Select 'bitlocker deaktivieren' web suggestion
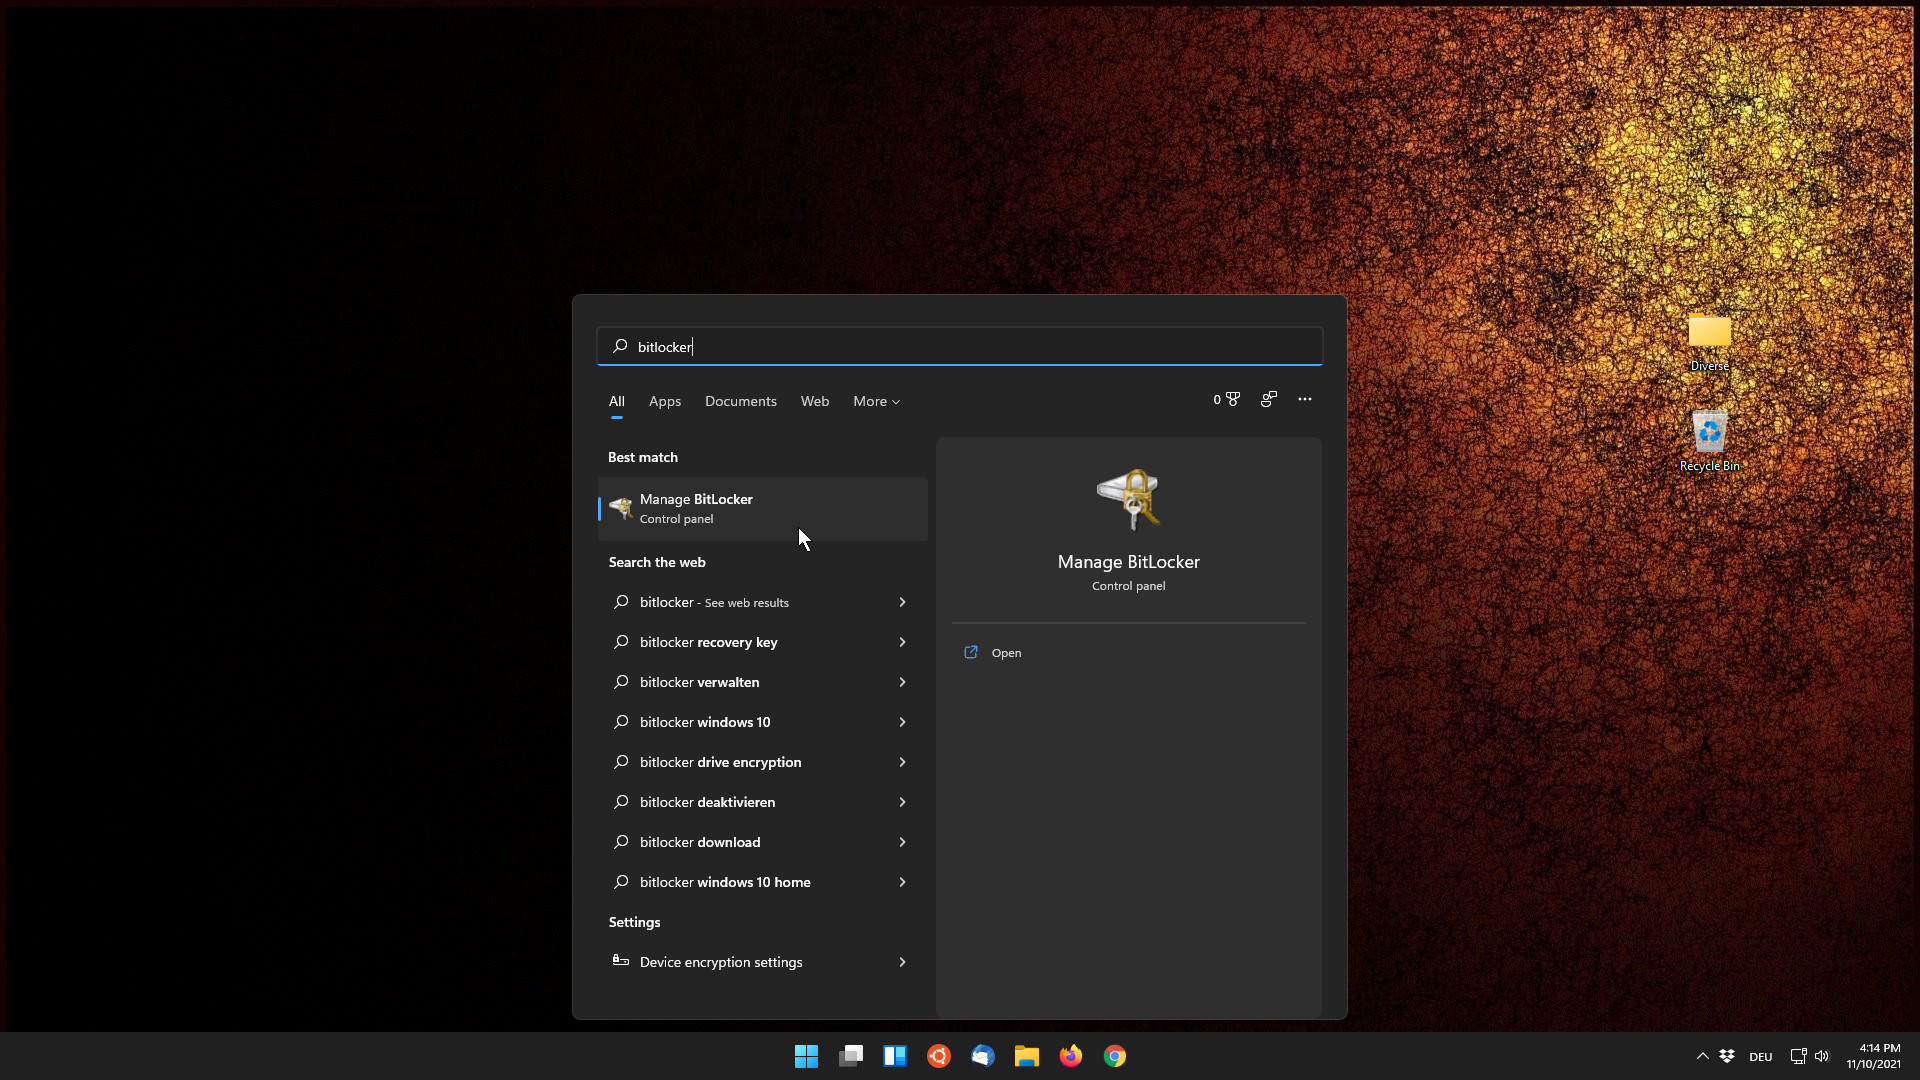Viewport: 1920px width, 1080px height. (763, 802)
